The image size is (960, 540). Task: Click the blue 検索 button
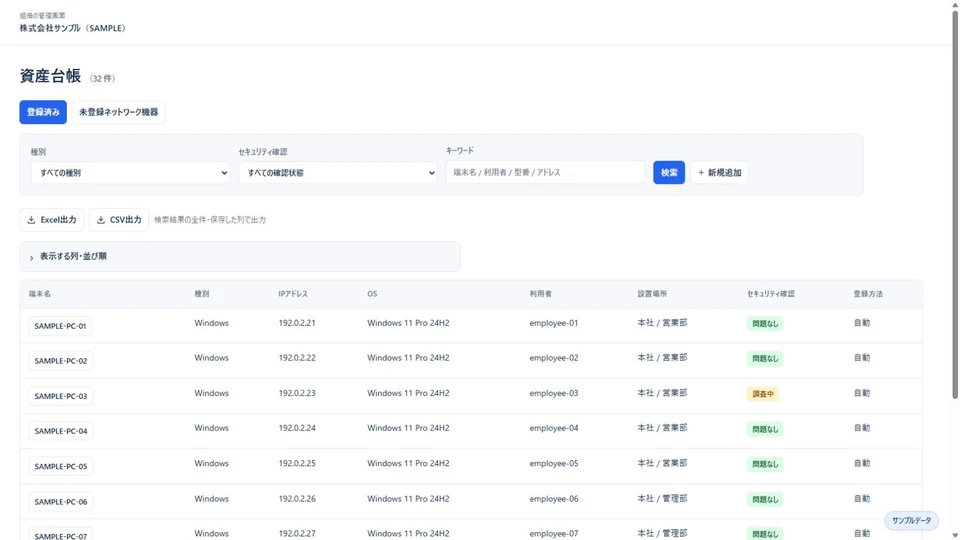click(669, 173)
